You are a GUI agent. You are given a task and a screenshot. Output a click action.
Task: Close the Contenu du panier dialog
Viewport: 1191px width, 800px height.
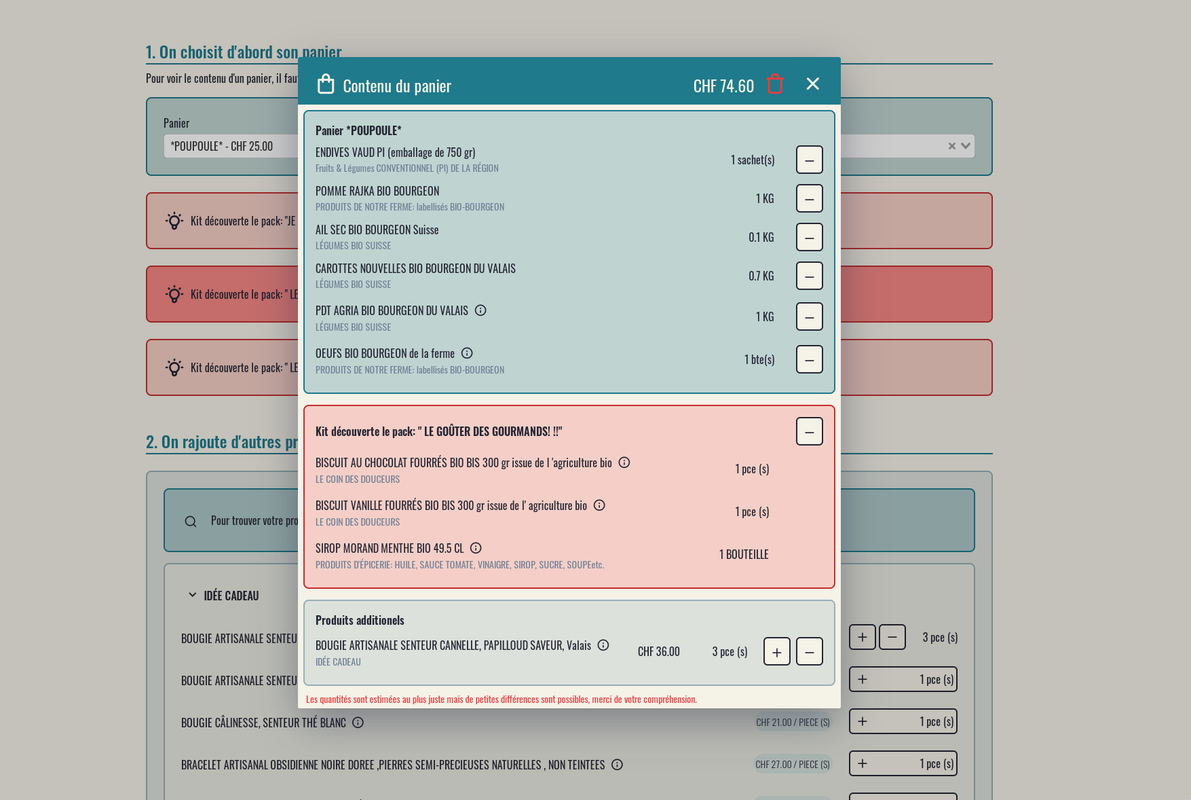coord(812,84)
